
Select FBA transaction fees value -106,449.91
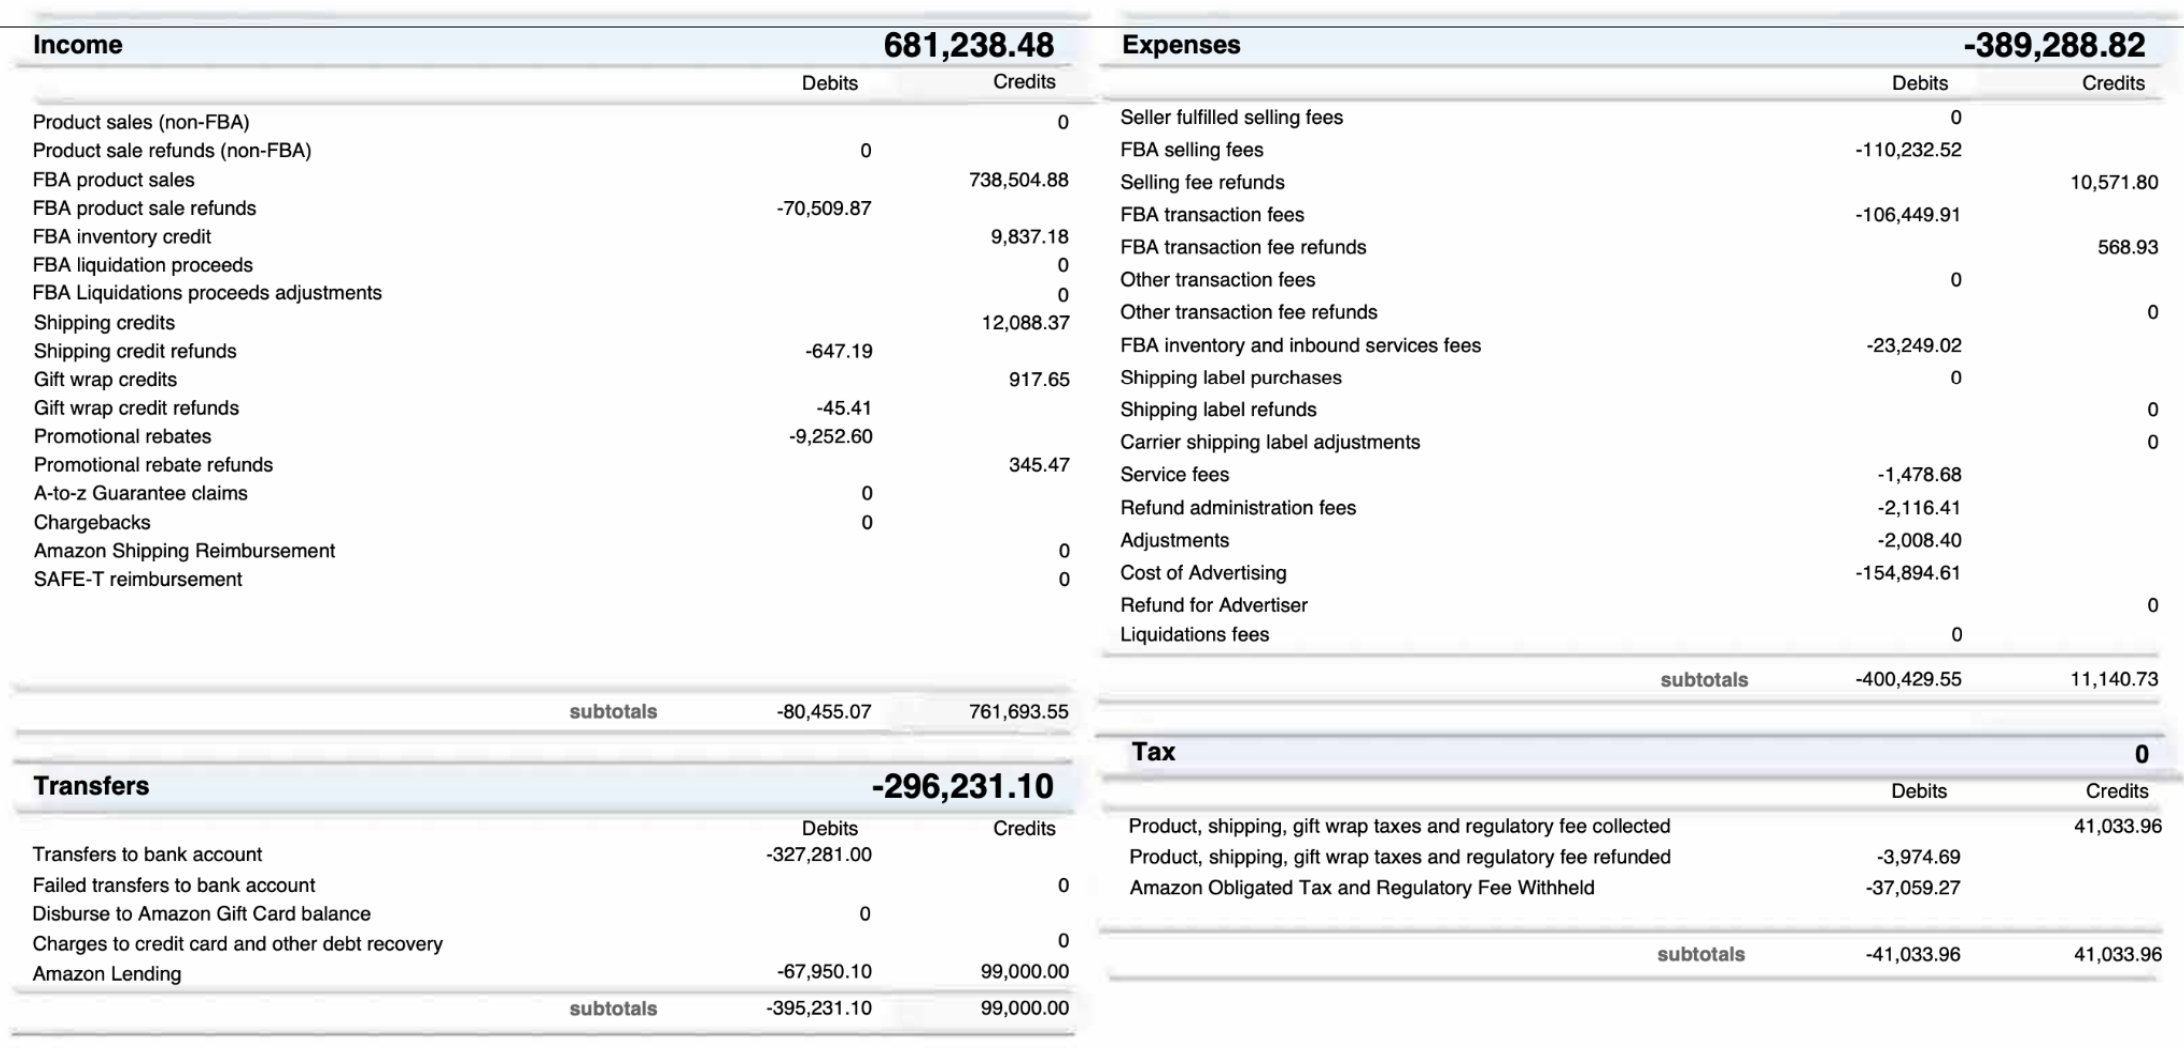(x=1908, y=215)
